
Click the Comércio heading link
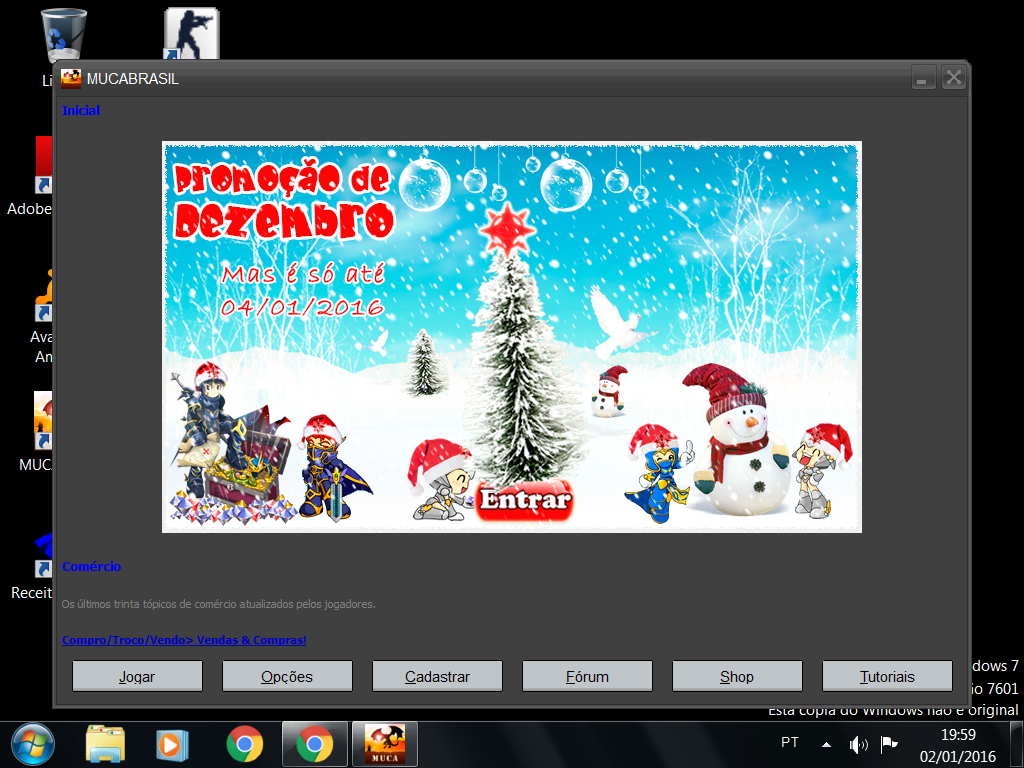tap(91, 567)
